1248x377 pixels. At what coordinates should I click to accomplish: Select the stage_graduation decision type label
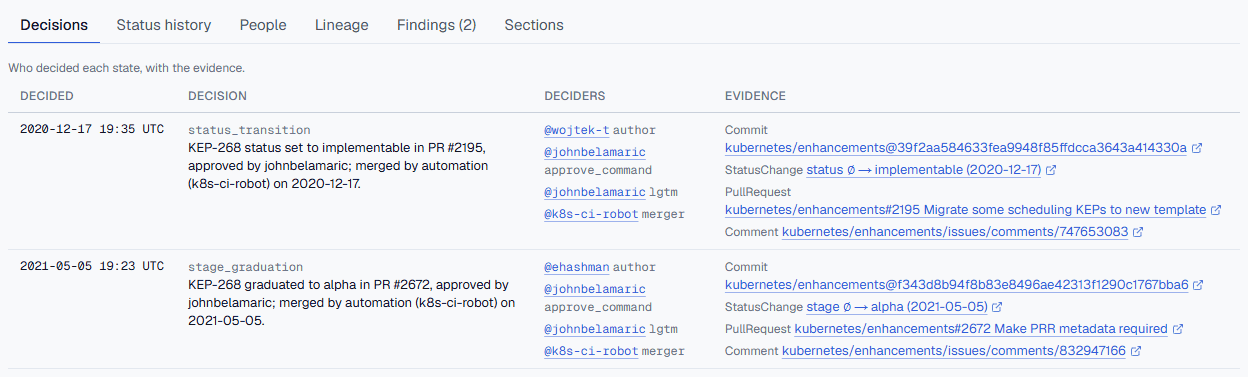coord(245,268)
